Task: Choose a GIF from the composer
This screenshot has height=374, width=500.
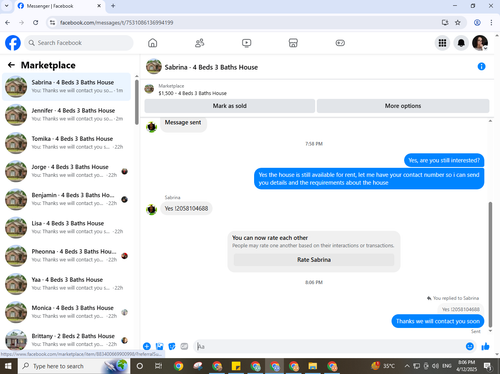Action: (x=184, y=346)
